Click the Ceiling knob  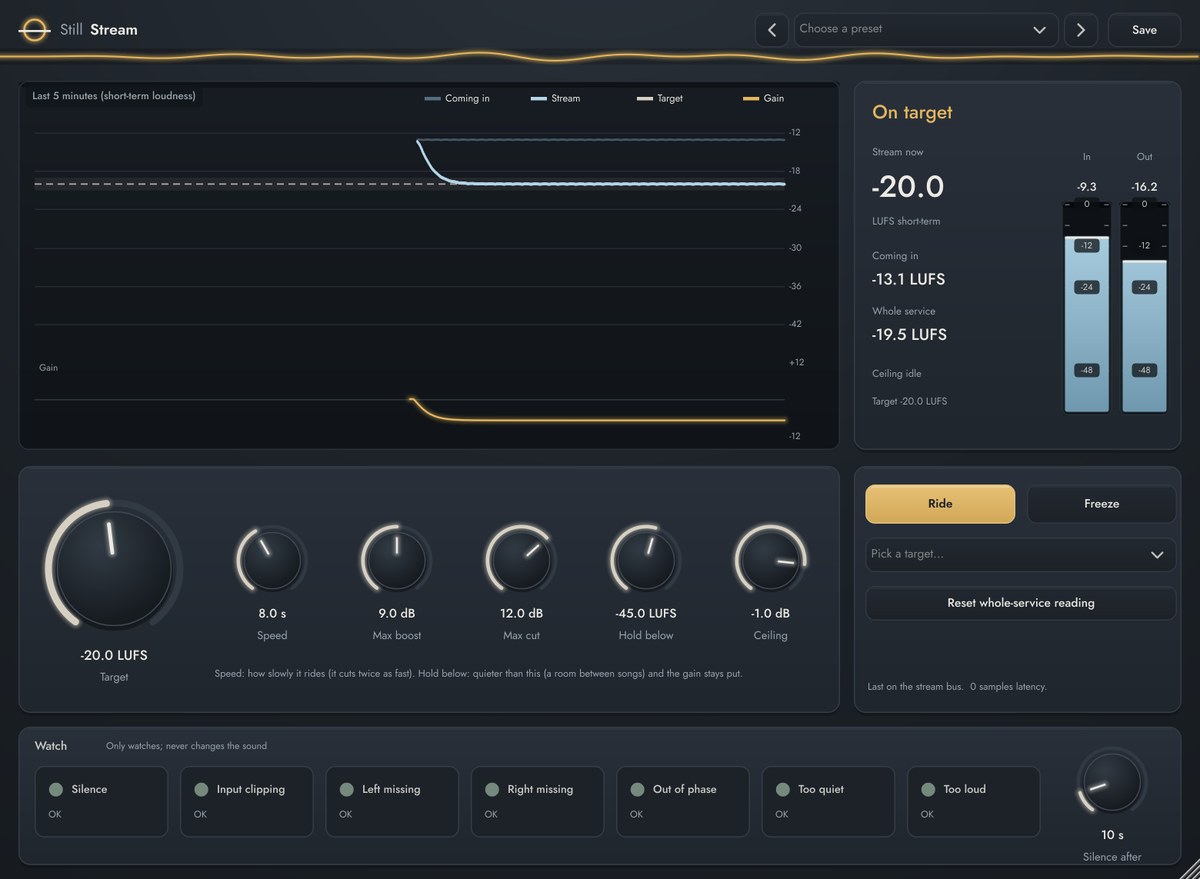(771, 561)
